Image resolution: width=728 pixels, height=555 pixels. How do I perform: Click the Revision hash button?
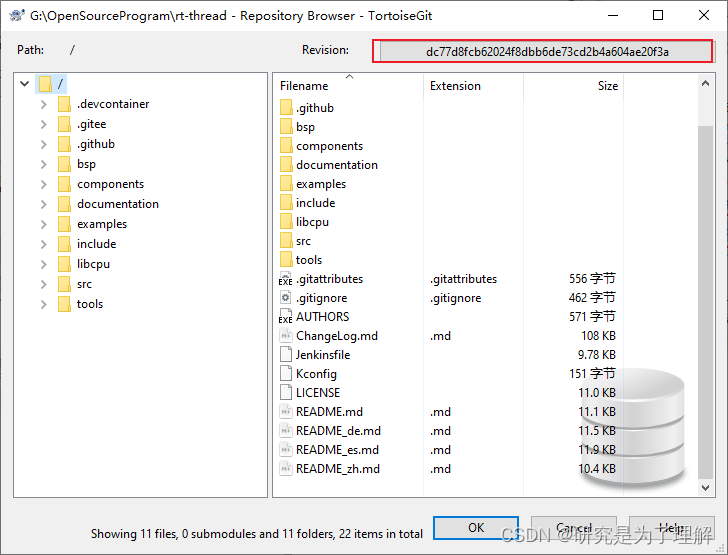pos(546,52)
